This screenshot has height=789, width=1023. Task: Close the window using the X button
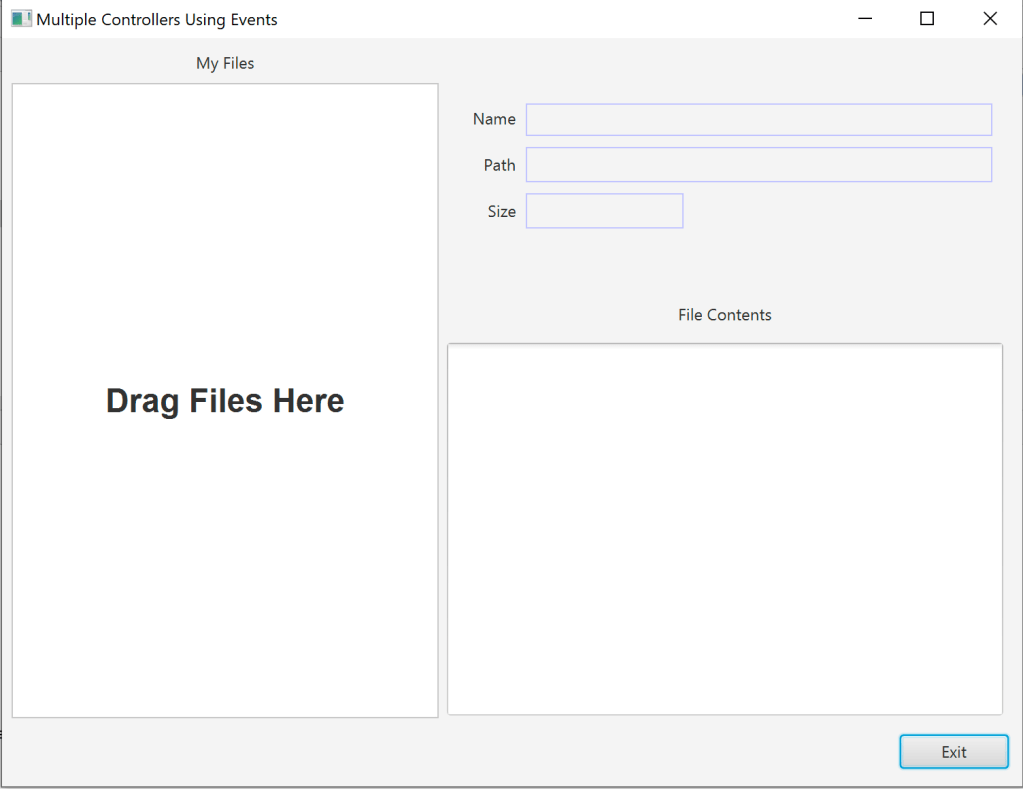pos(989,19)
